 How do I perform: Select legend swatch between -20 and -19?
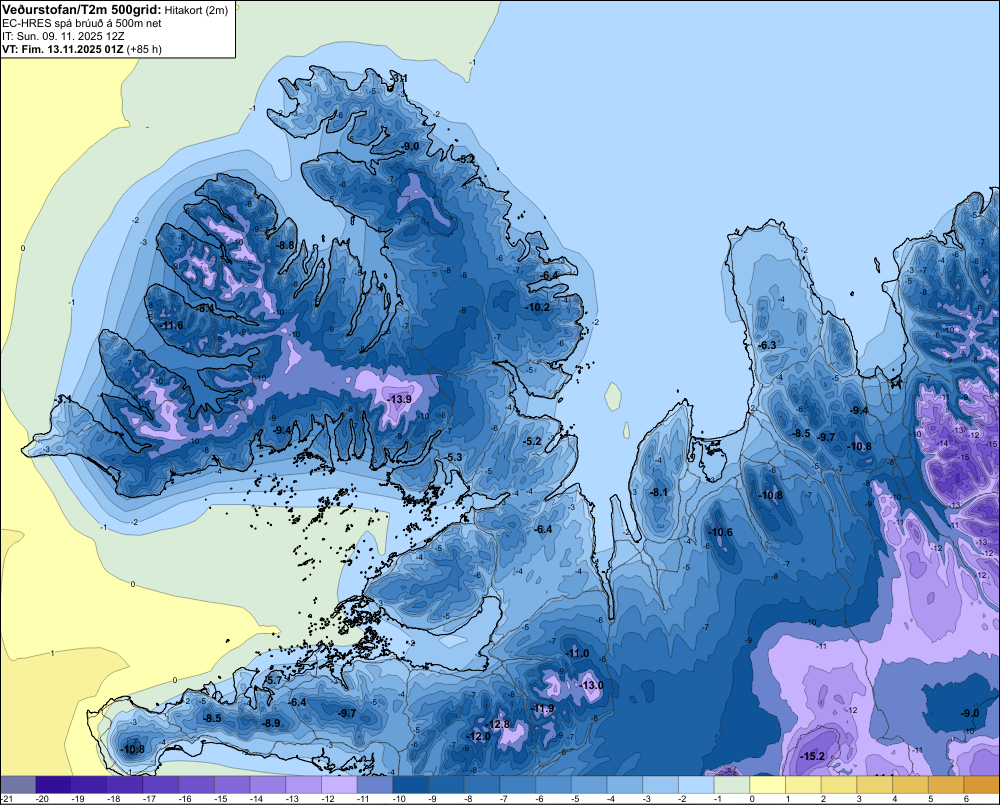[54, 785]
